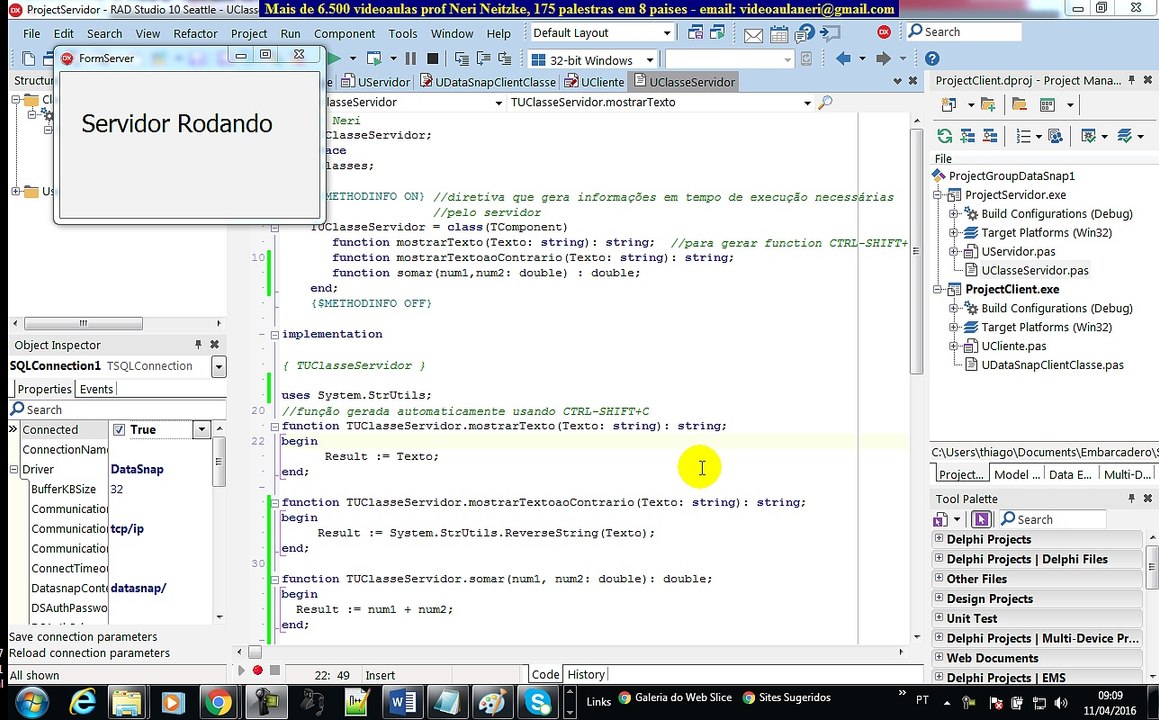Open Help via the blue question mark icon

click(x=932, y=58)
